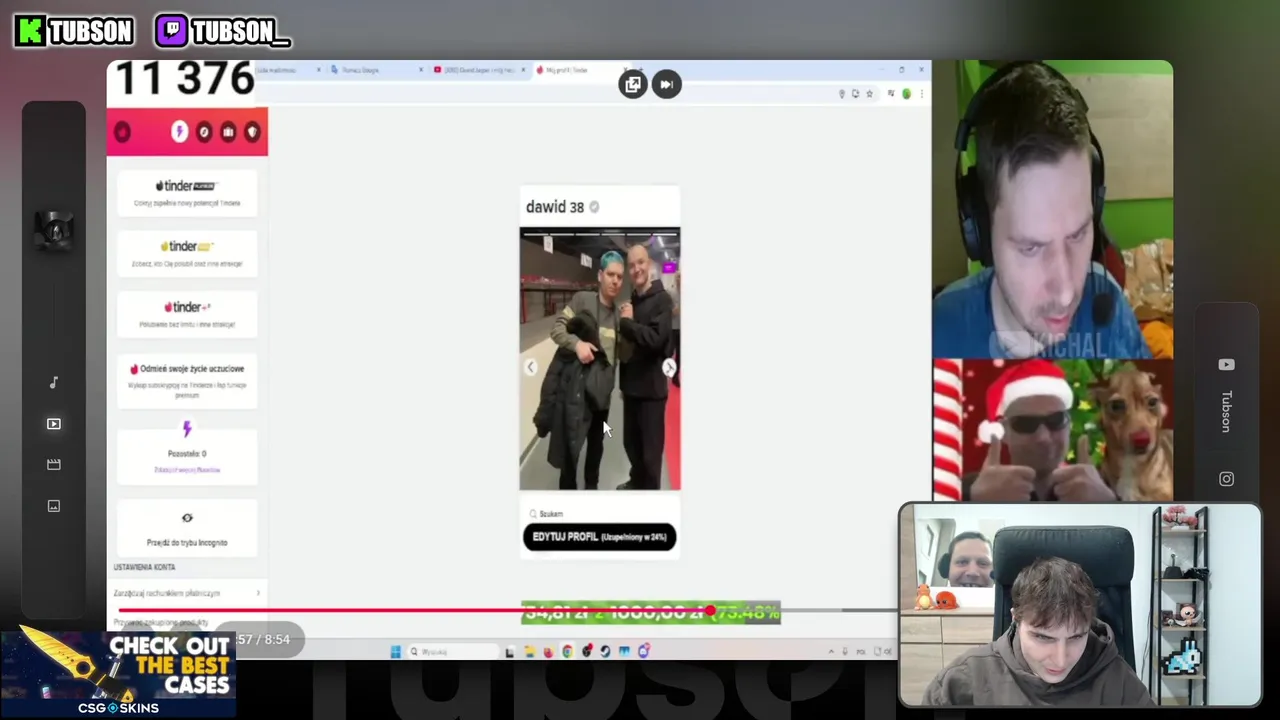Open the Windows Start button in taskbar

(395, 652)
